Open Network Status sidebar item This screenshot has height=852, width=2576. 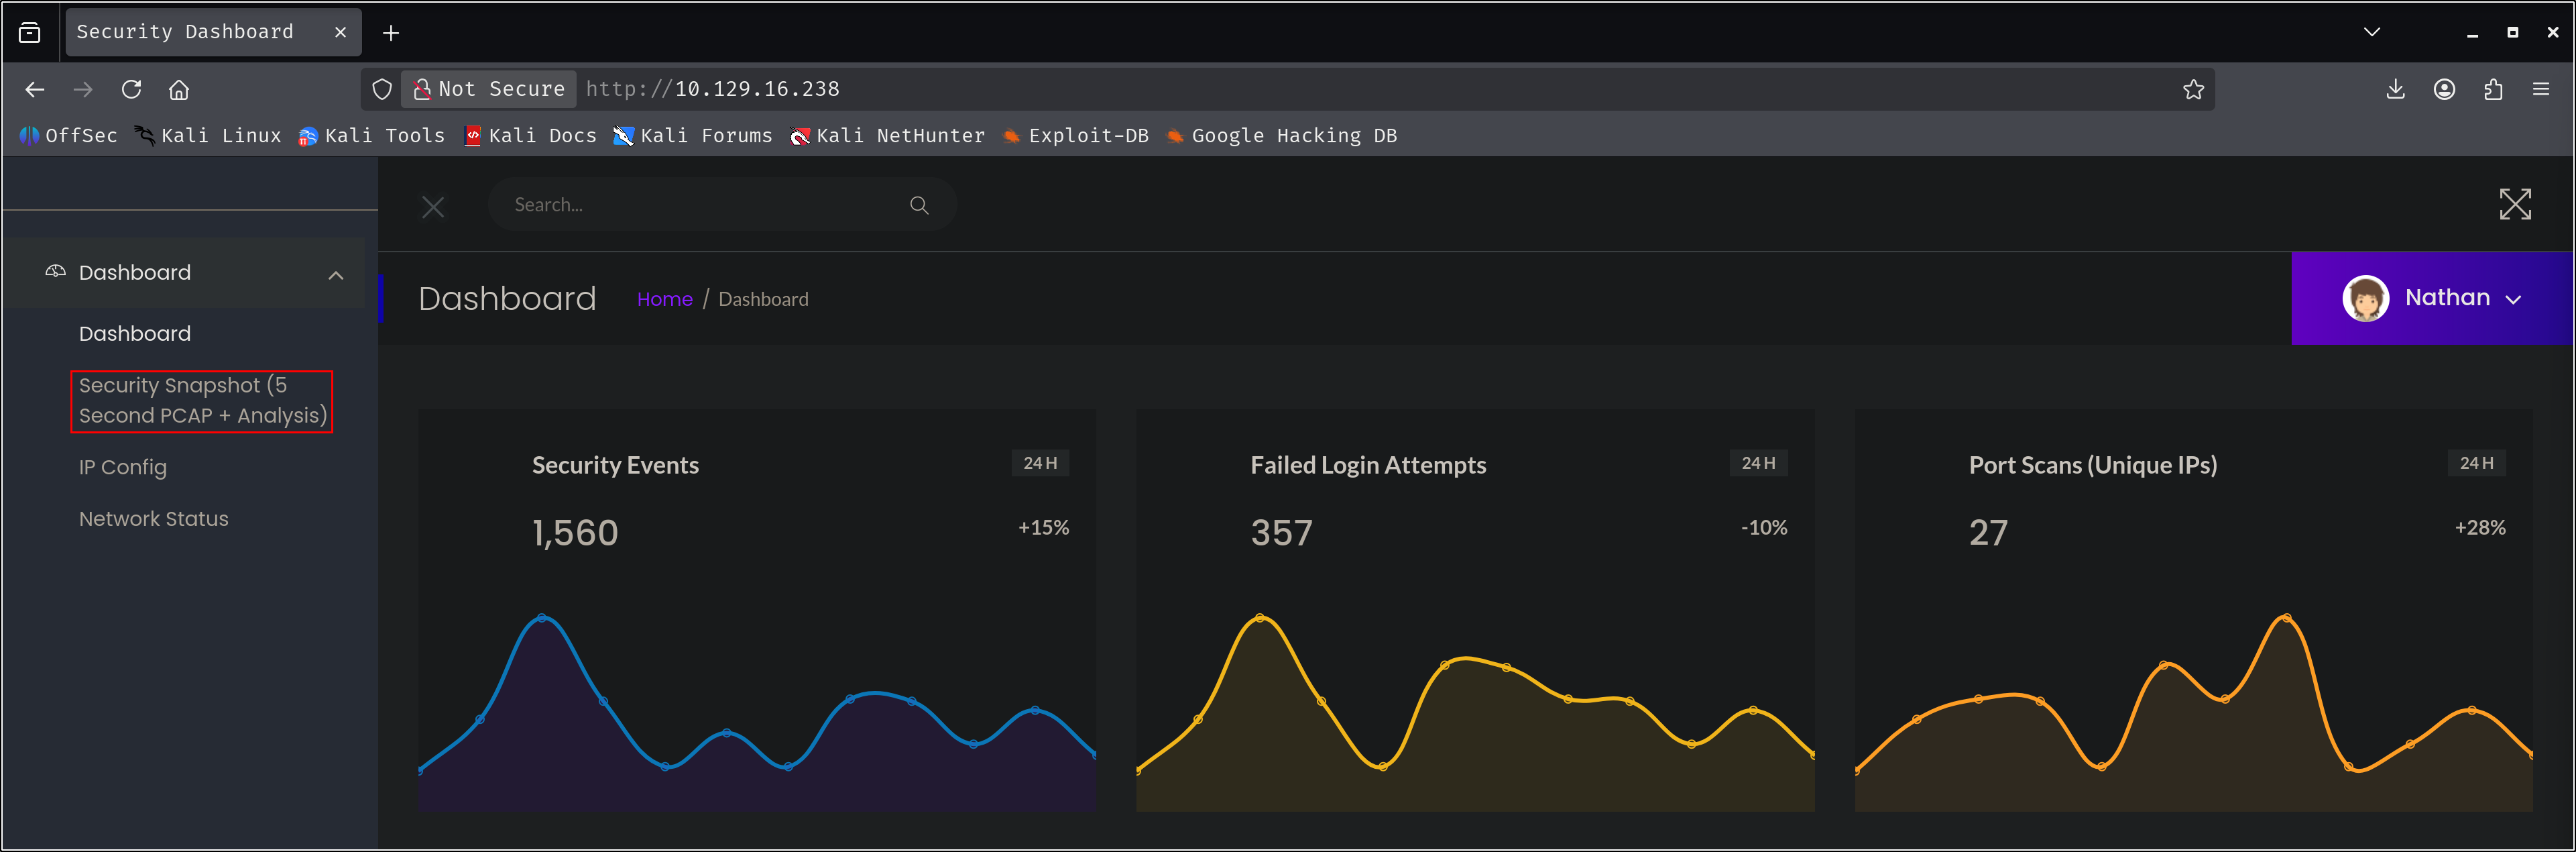point(154,519)
